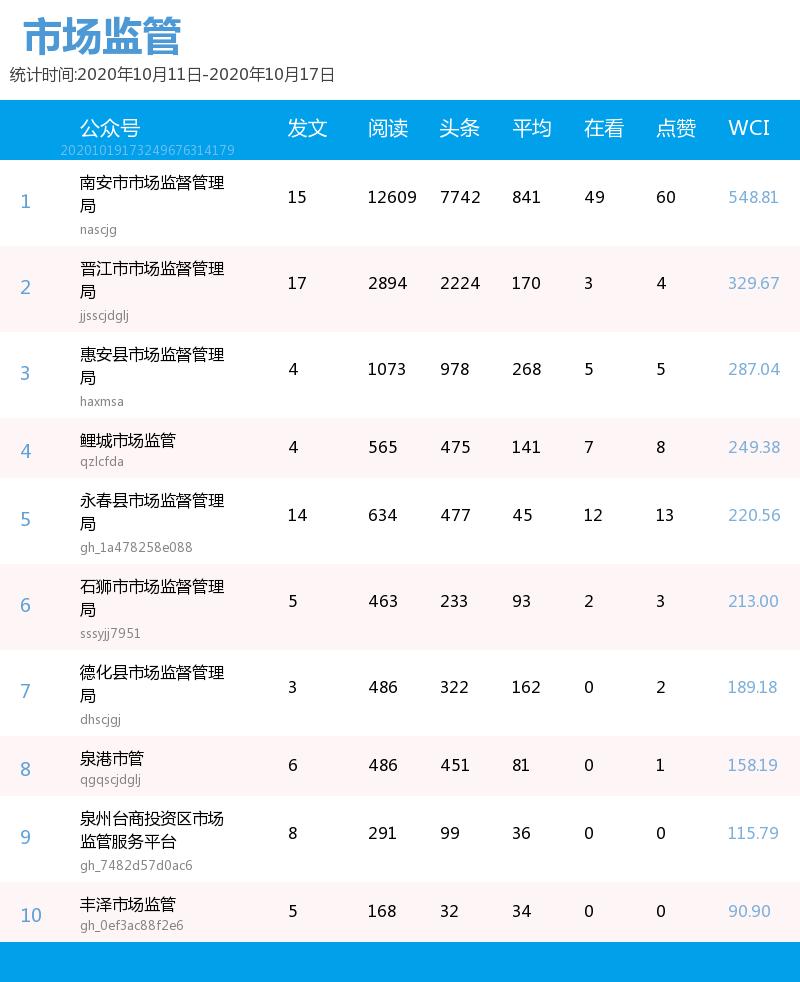Viewport: 800px width, 982px height.
Task: Select the 晋江市市场监督管理局 account name
Action: [152, 279]
